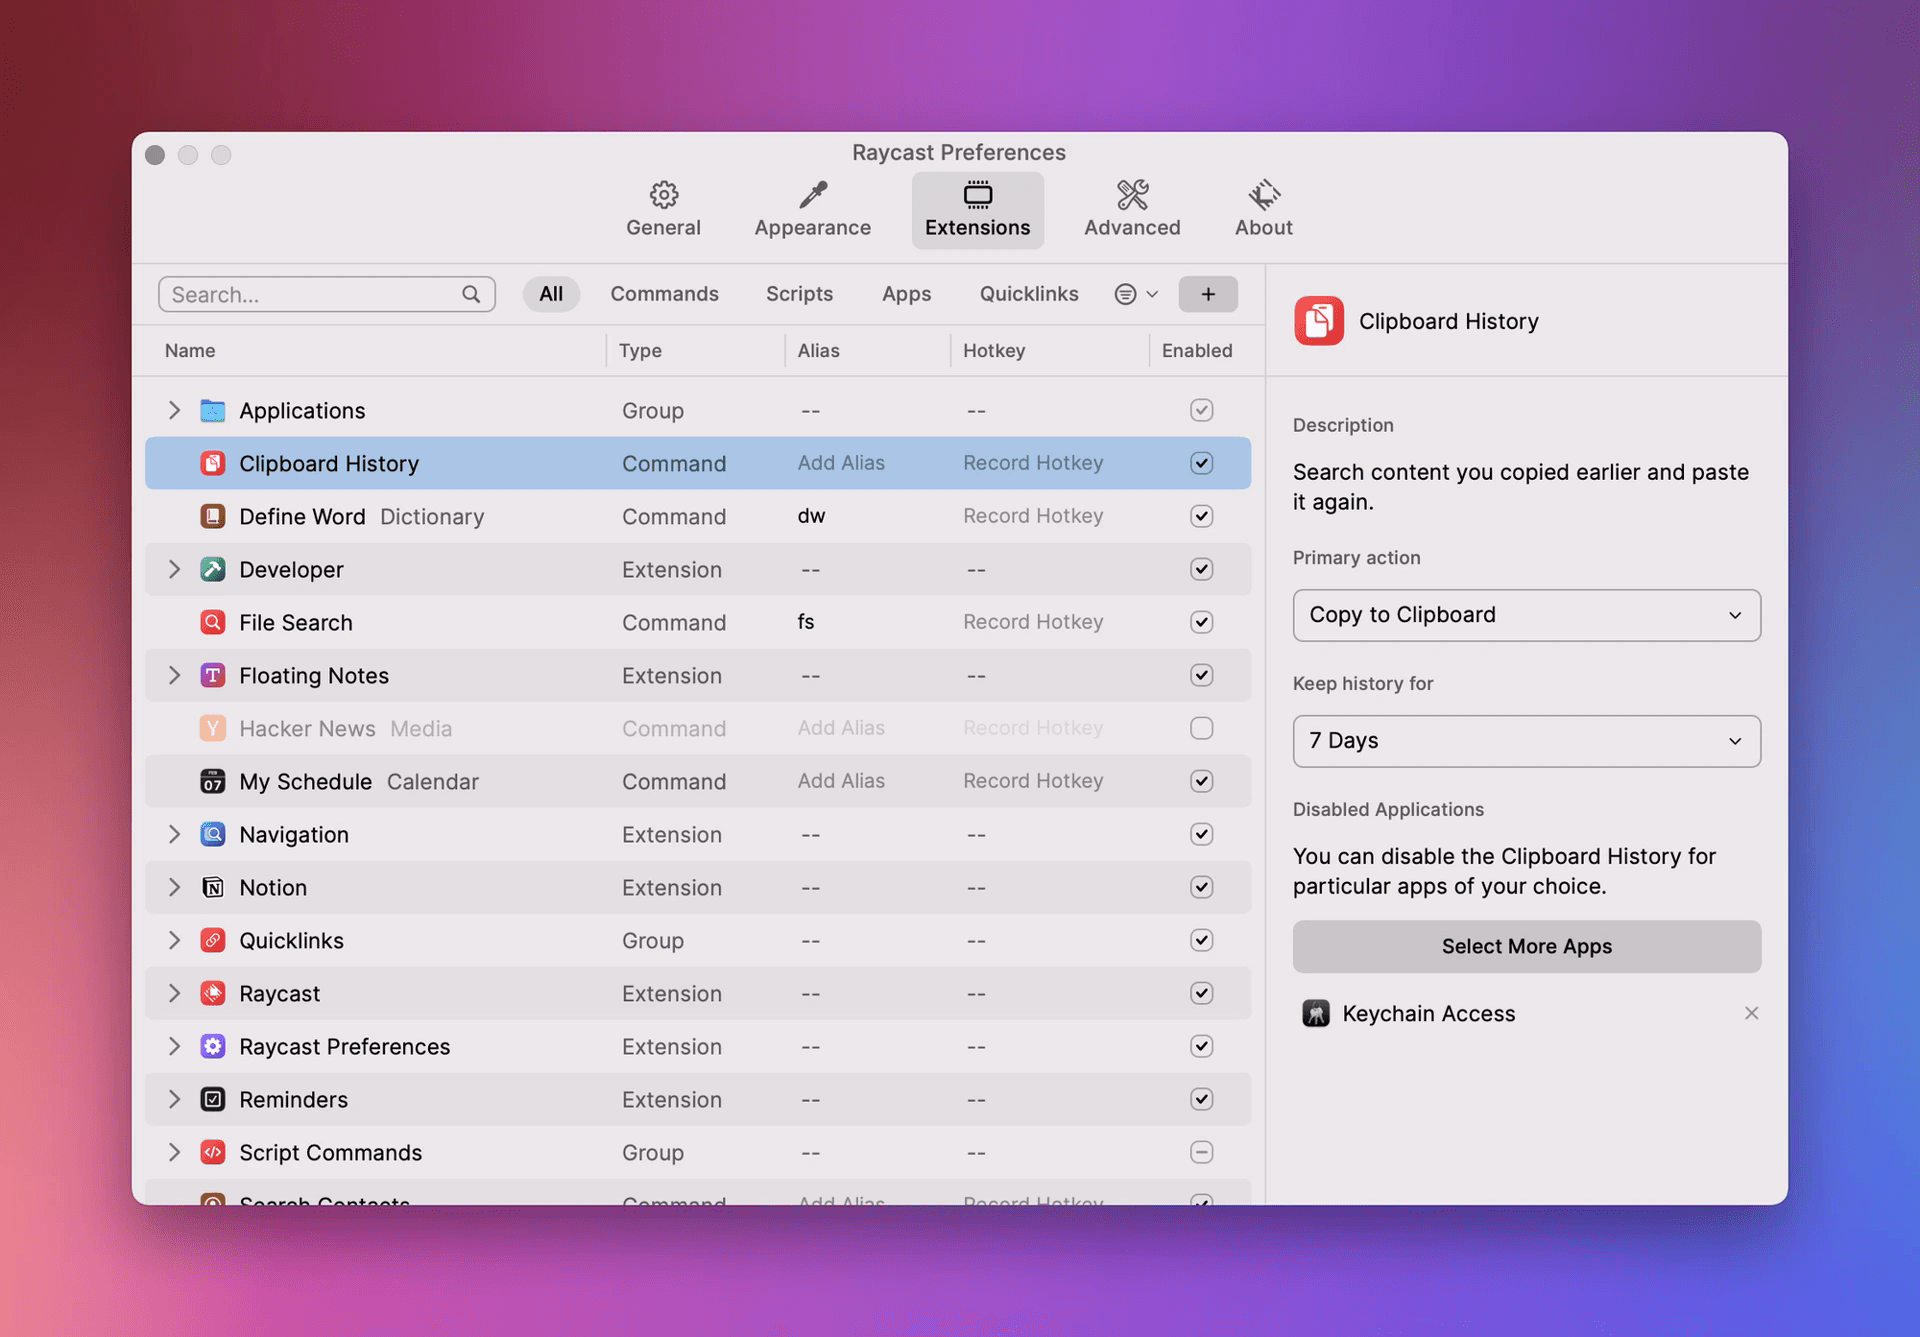1920x1337 pixels.
Task: Click the plus icon to add an extension
Action: (1208, 293)
